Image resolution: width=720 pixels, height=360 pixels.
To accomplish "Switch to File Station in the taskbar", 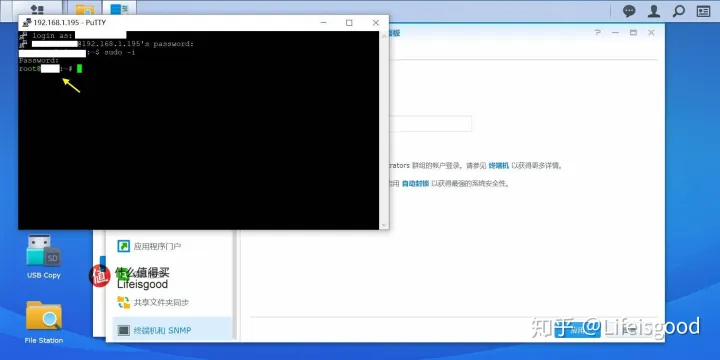I will pyautogui.click(x=85, y=9).
